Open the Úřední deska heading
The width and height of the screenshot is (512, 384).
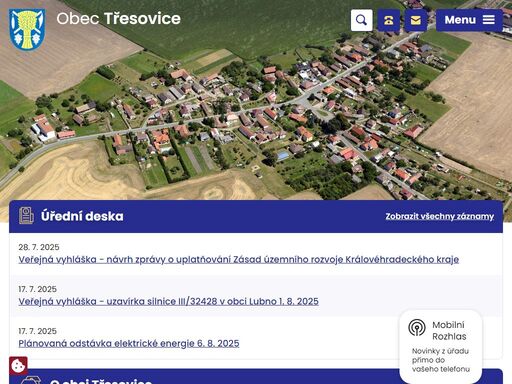pyautogui.click(x=82, y=216)
